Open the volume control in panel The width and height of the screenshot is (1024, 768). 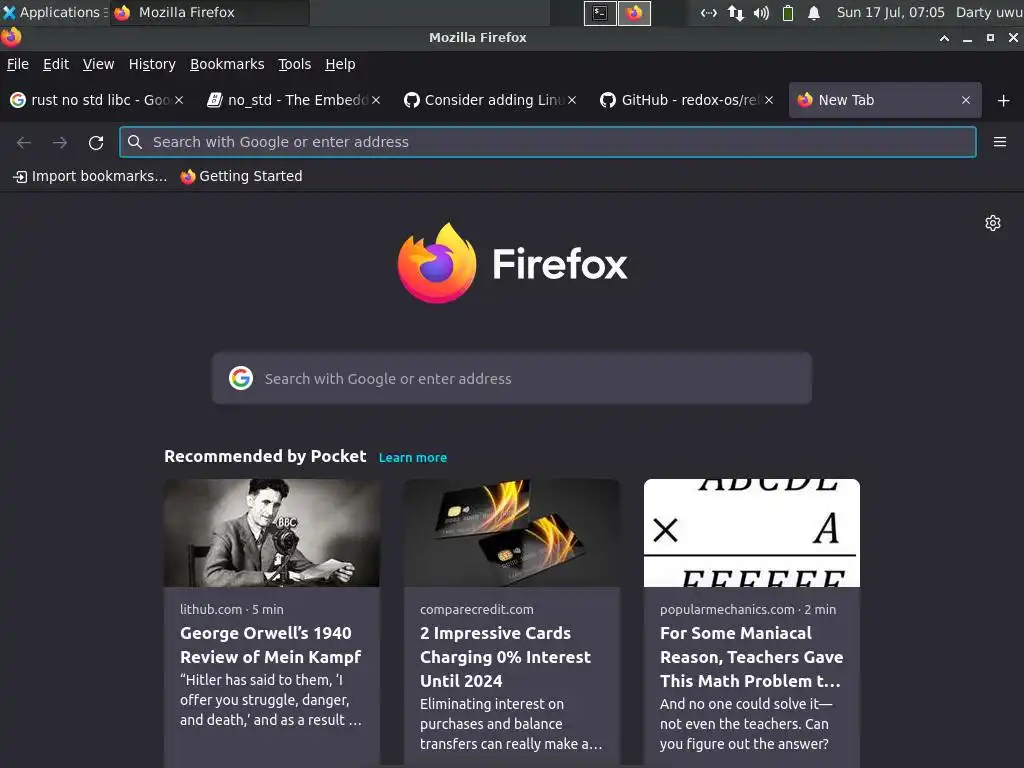[761, 12]
